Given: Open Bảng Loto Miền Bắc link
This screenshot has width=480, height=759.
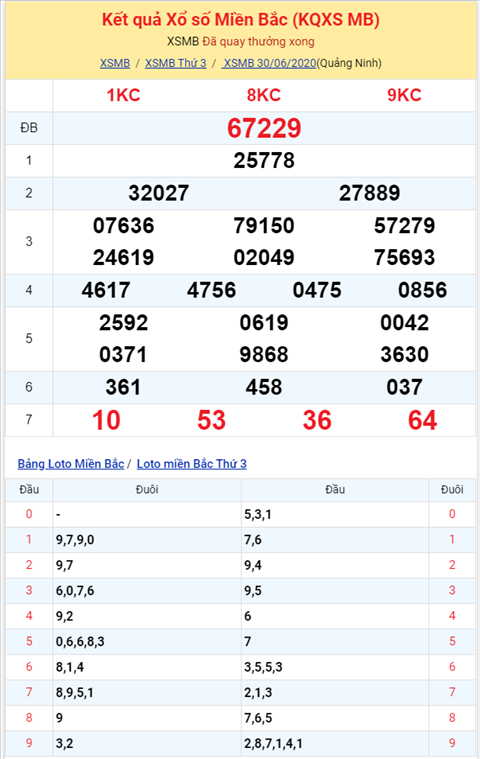Looking at the screenshot, I should click(x=71, y=464).
